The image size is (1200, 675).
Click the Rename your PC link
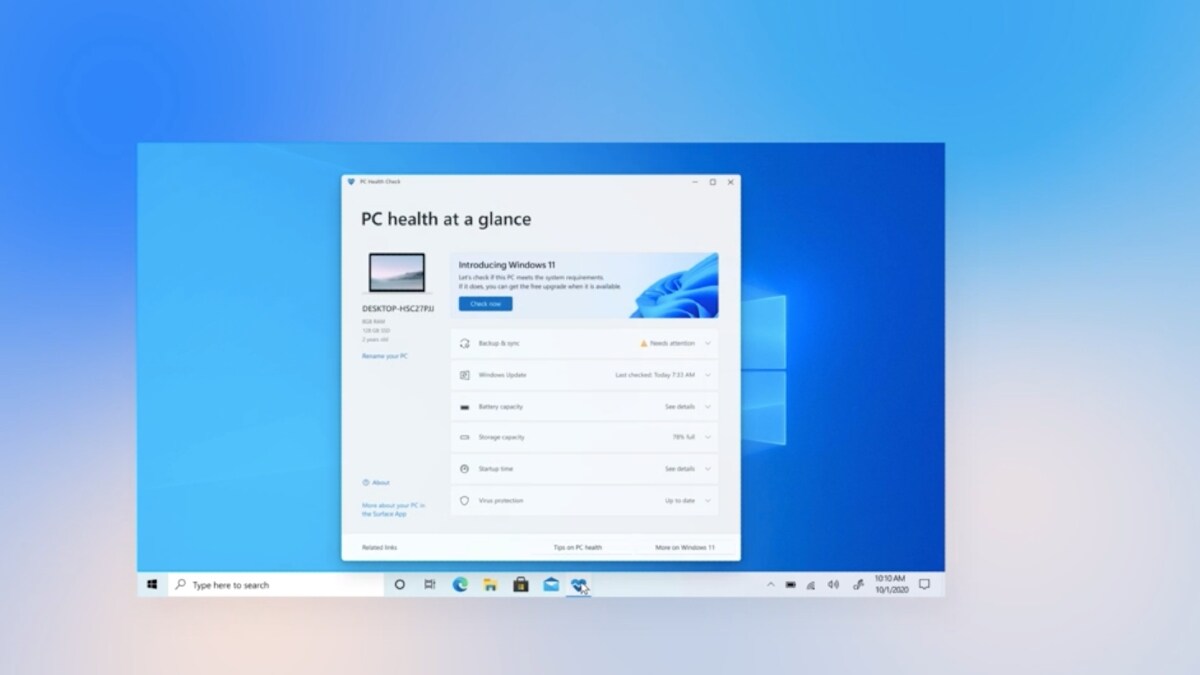click(x=385, y=356)
